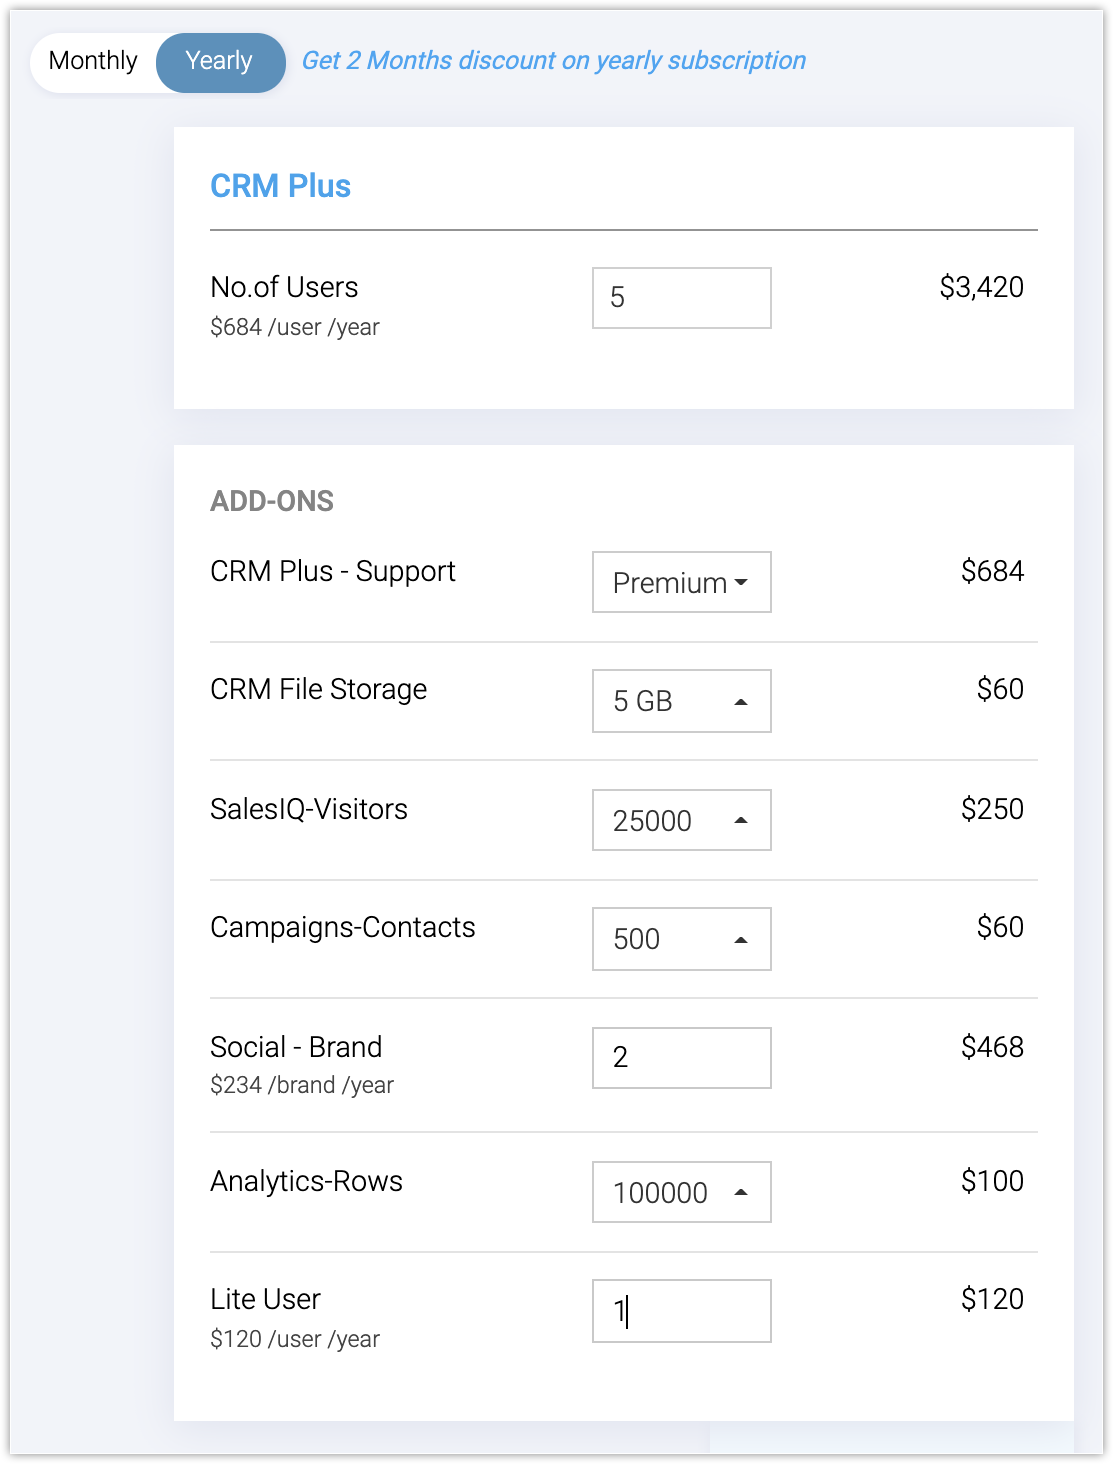
Task: Click the $468 Social Brand price
Action: (x=992, y=1047)
